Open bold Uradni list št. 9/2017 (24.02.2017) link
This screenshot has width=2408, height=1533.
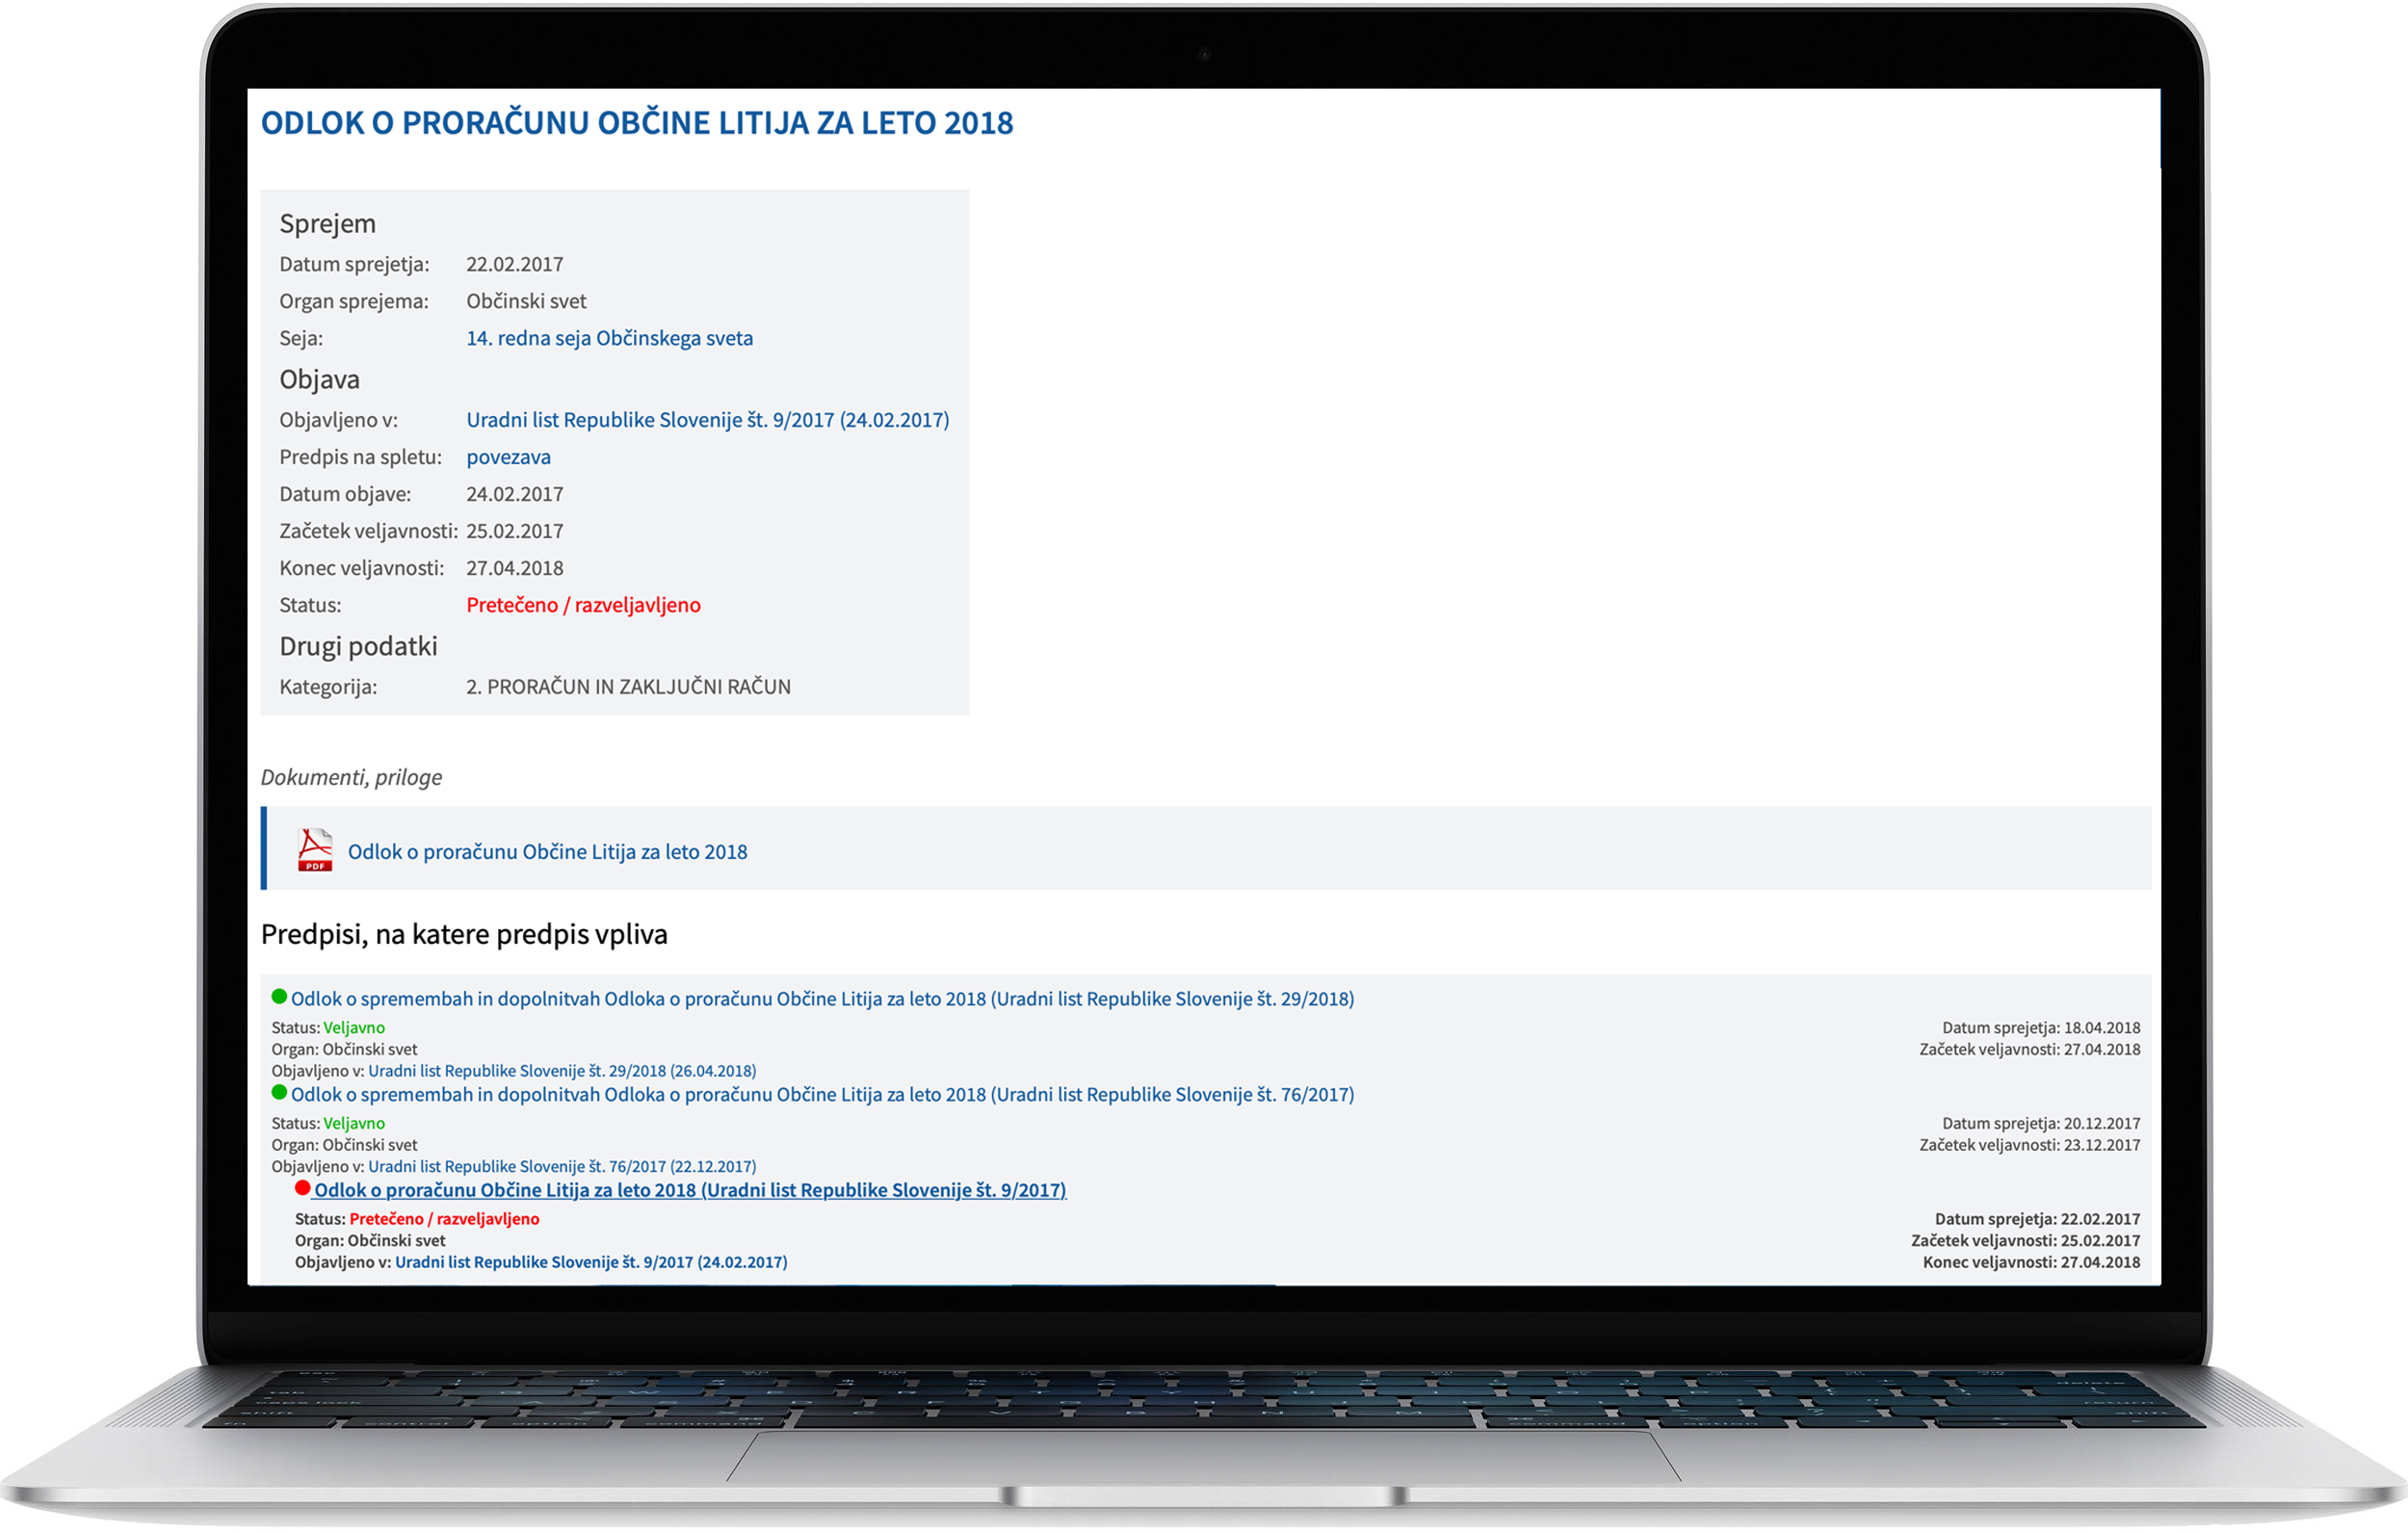coord(591,1263)
